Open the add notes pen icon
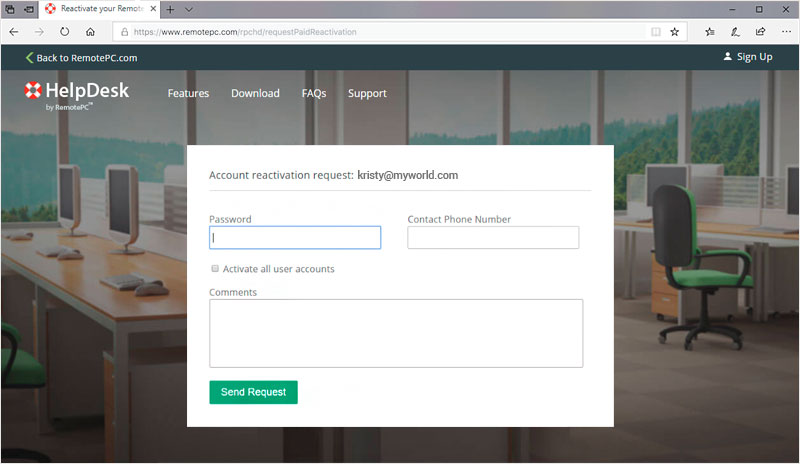 tap(735, 32)
